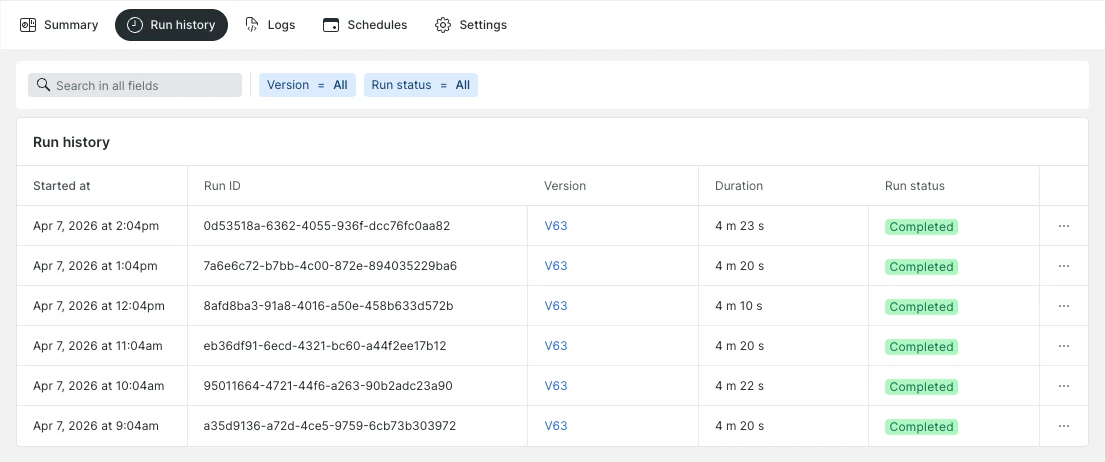Open the Version filter dropdown
Image resolution: width=1105 pixels, height=462 pixels.
click(307, 85)
